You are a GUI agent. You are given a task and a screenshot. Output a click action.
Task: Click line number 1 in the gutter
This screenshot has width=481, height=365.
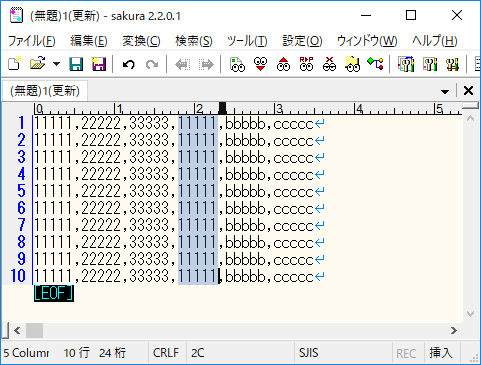[x=21, y=123]
